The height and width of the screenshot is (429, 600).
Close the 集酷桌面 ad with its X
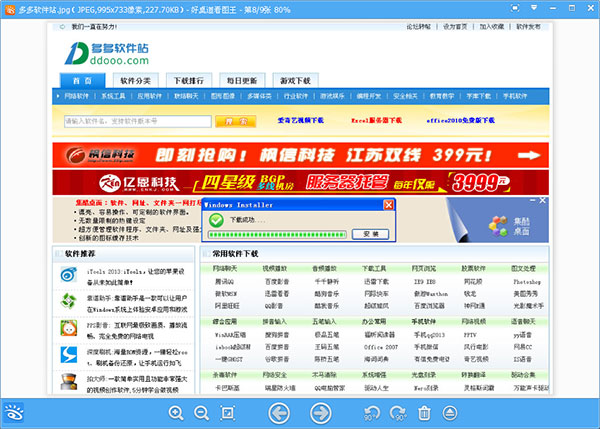pos(543,201)
